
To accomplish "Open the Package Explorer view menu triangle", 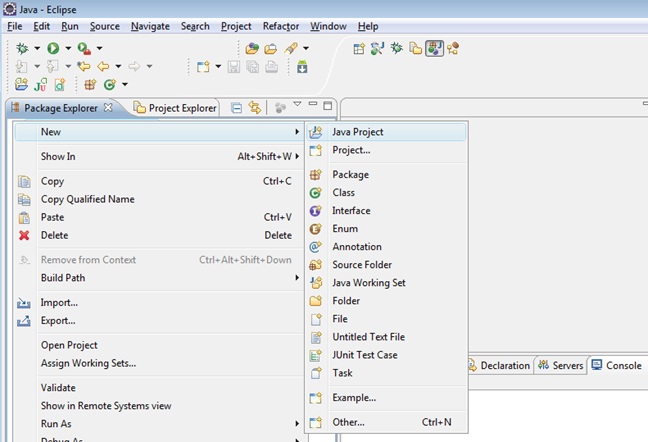I will coord(297,105).
